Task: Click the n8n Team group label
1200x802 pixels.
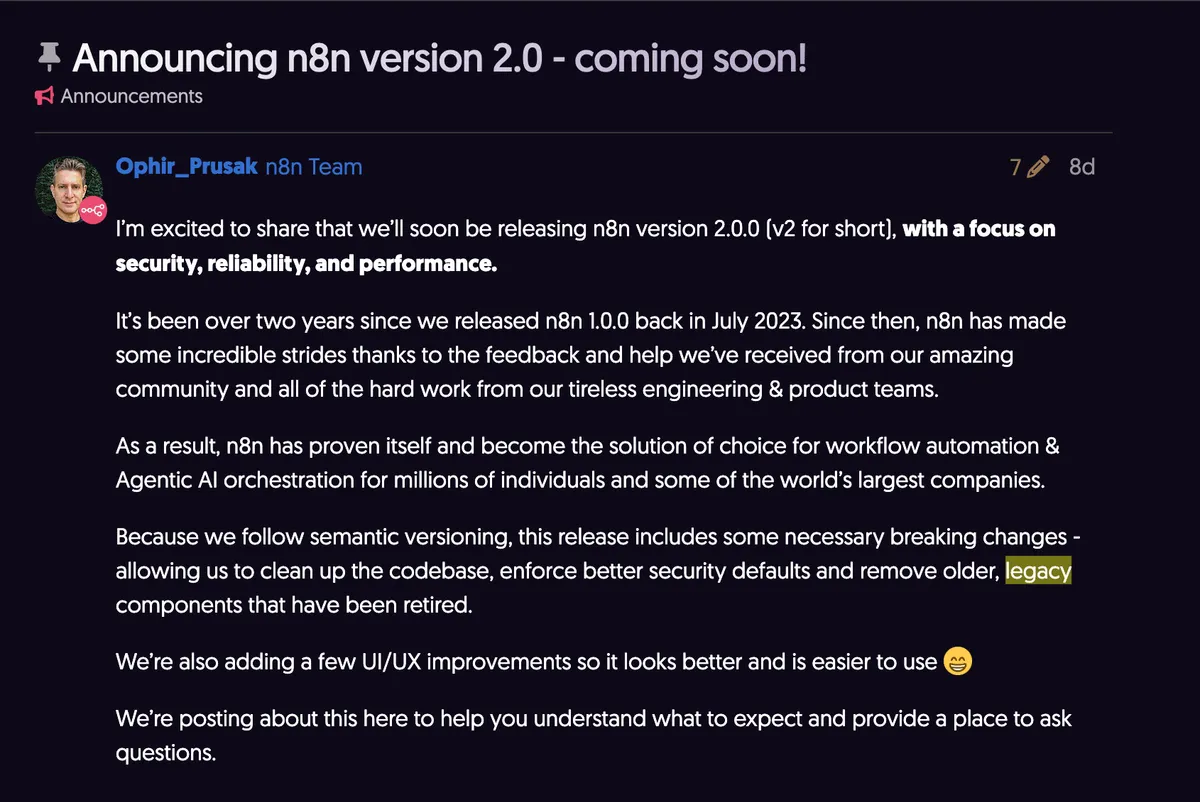Action: (x=314, y=166)
